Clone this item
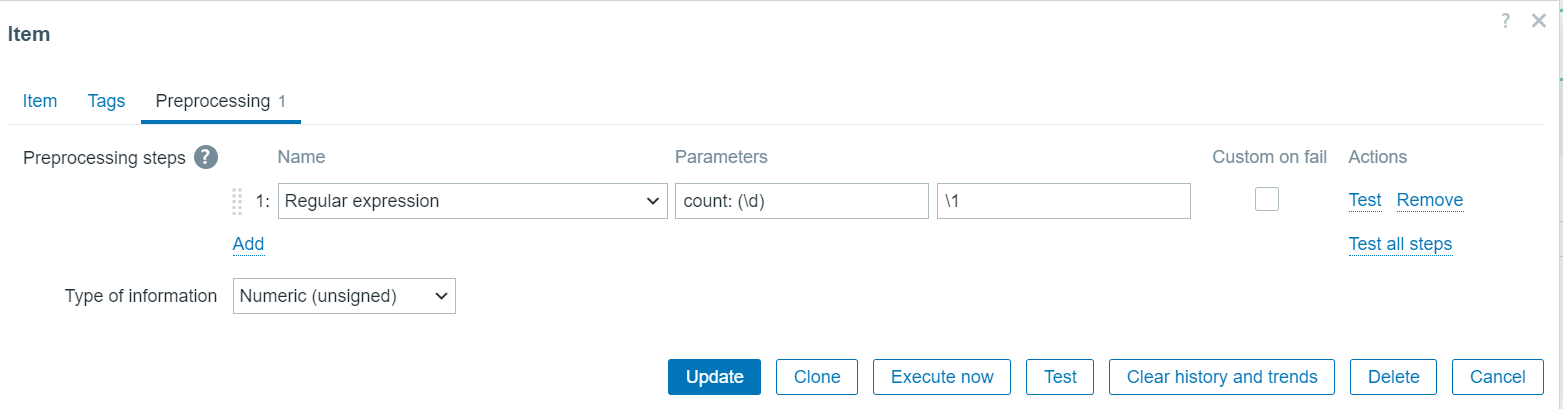 817,377
